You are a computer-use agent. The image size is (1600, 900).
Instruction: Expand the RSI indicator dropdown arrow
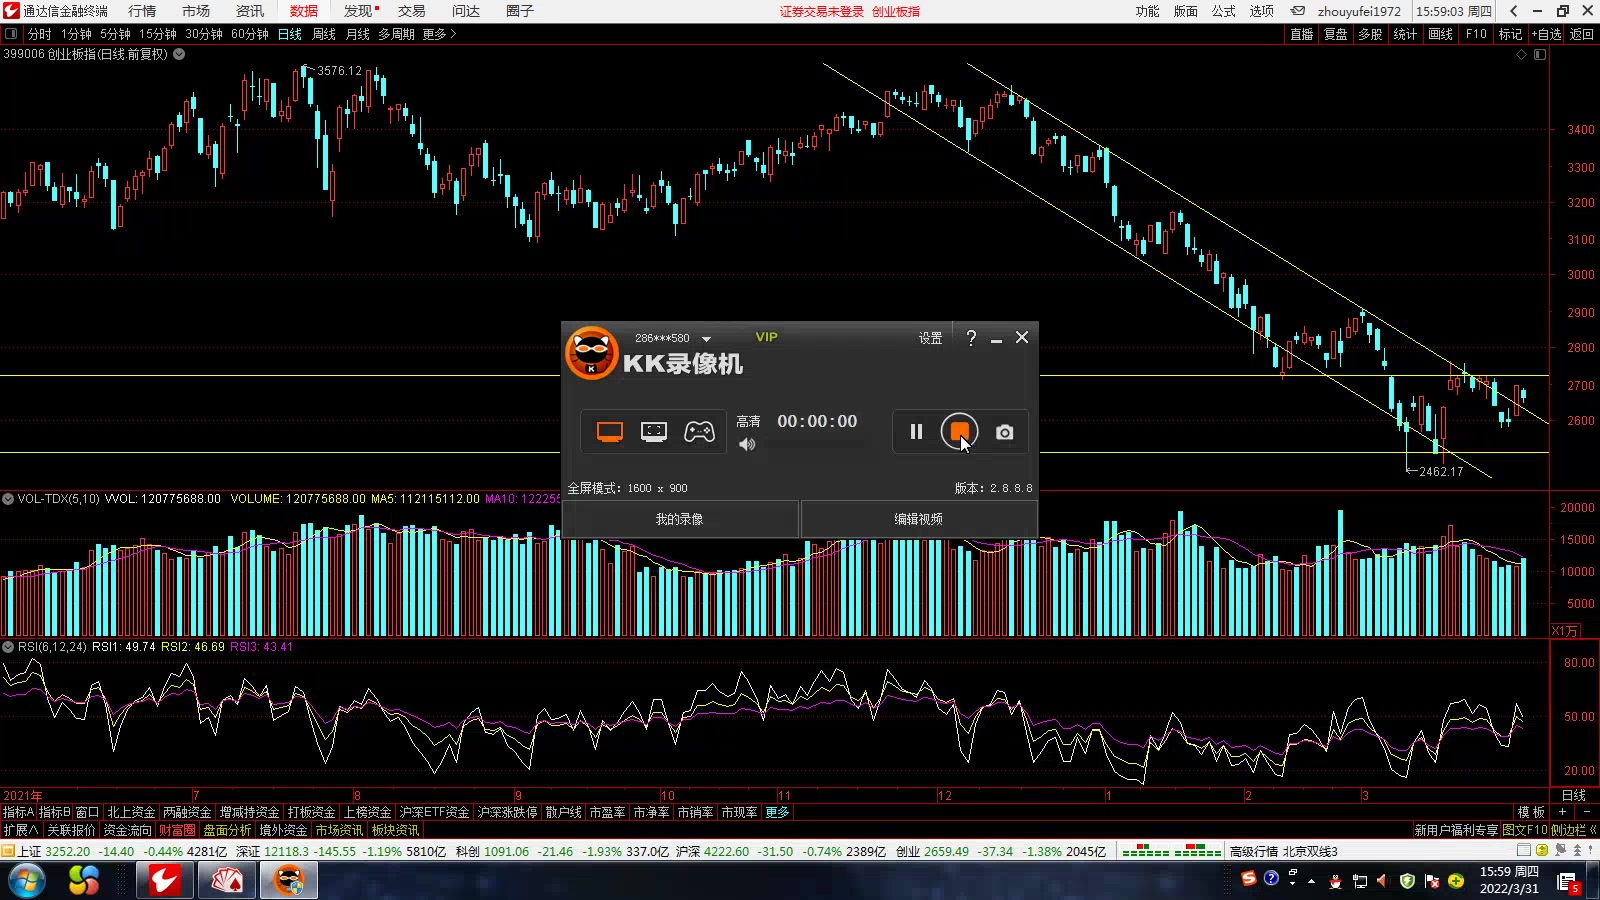point(8,647)
